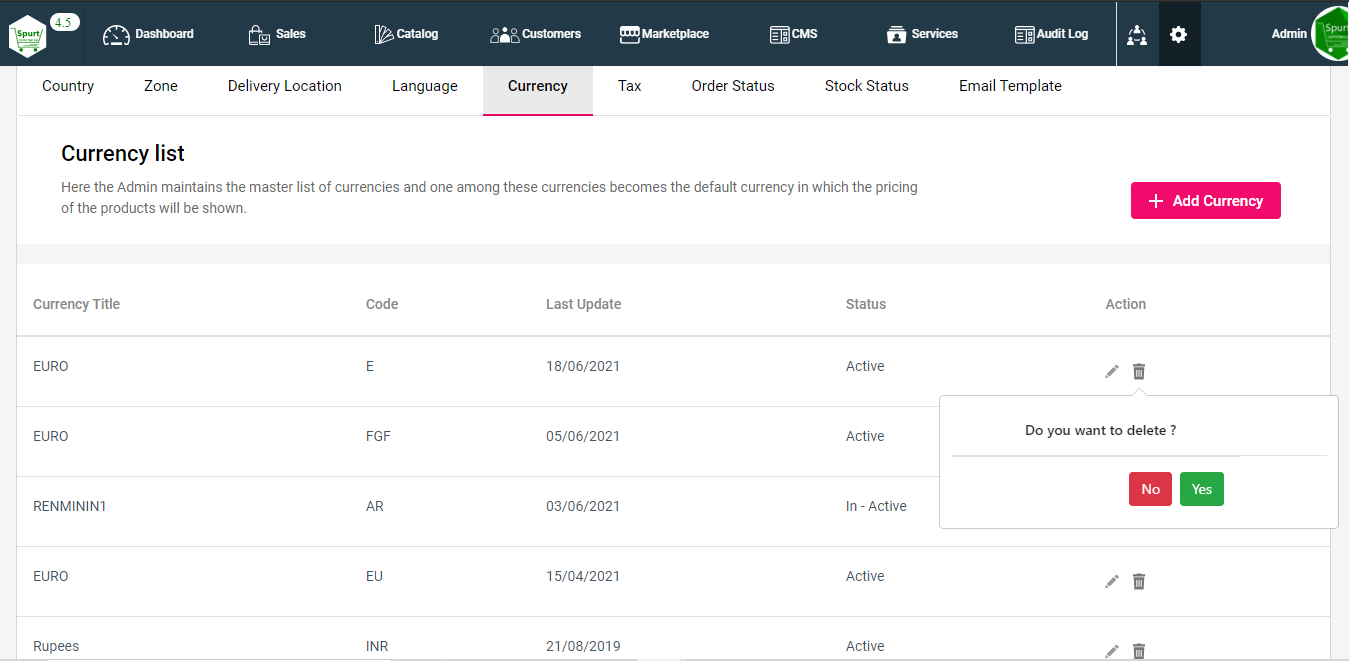1349x661 pixels.
Task: Open the Sales menu
Action: click(277, 34)
